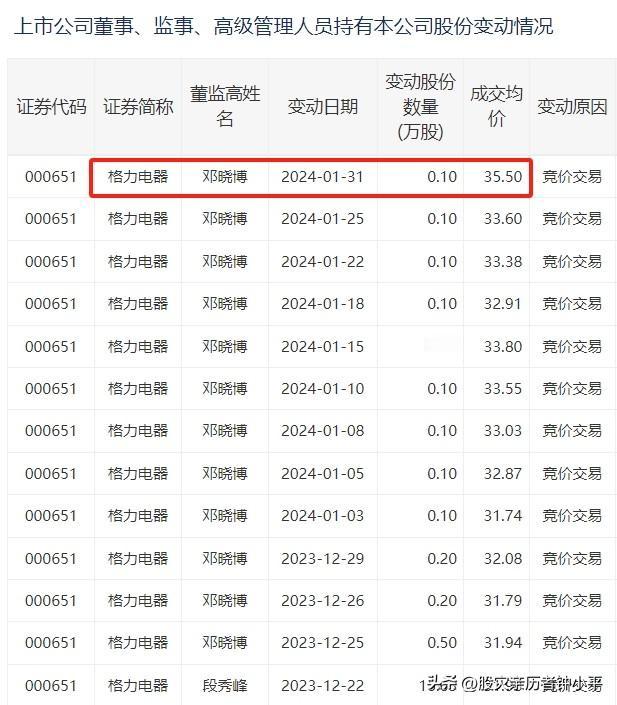The height and width of the screenshot is (705, 617).
Task: Click share quantity 0.20 in the 2023-12-26 row
Action: [x=442, y=601]
